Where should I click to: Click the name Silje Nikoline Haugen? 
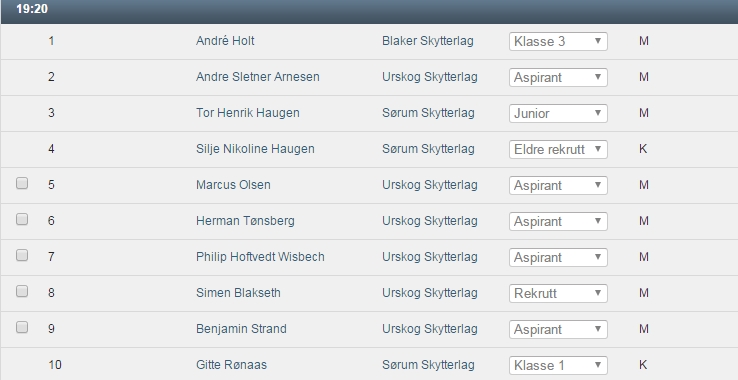pos(255,149)
